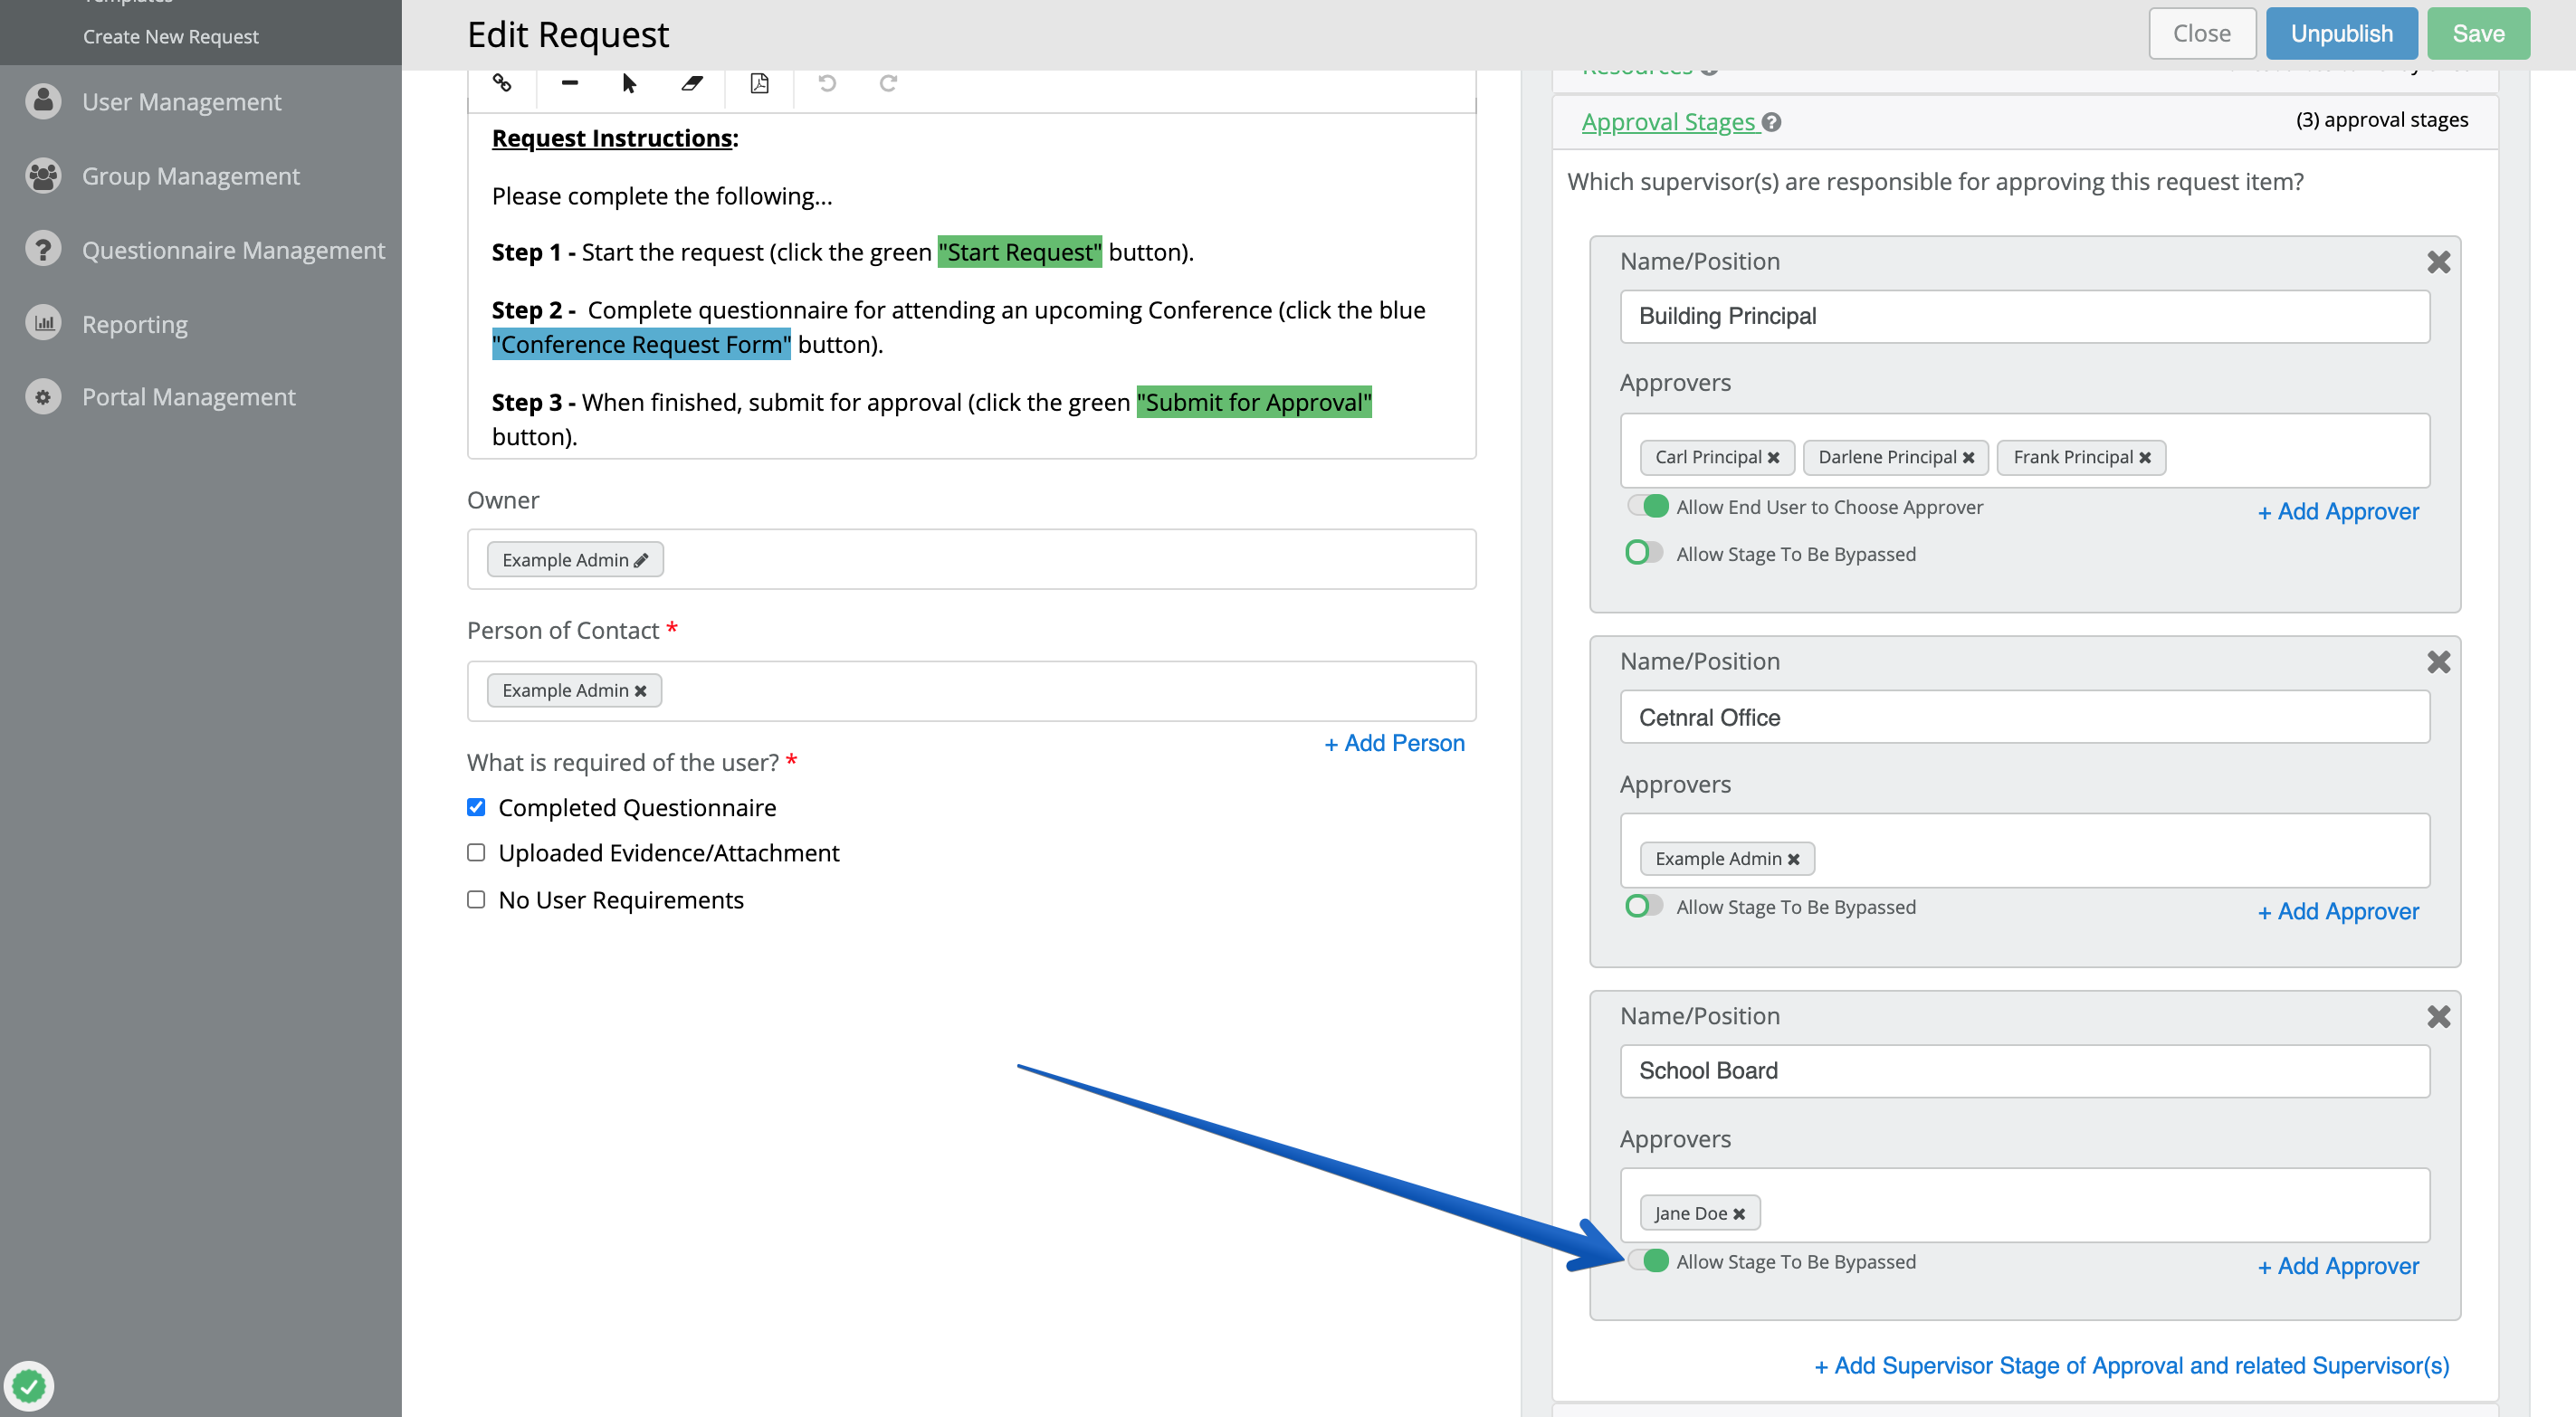The width and height of the screenshot is (2576, 1417).
Task: Click the redo arrow icon
Action: 888,83
